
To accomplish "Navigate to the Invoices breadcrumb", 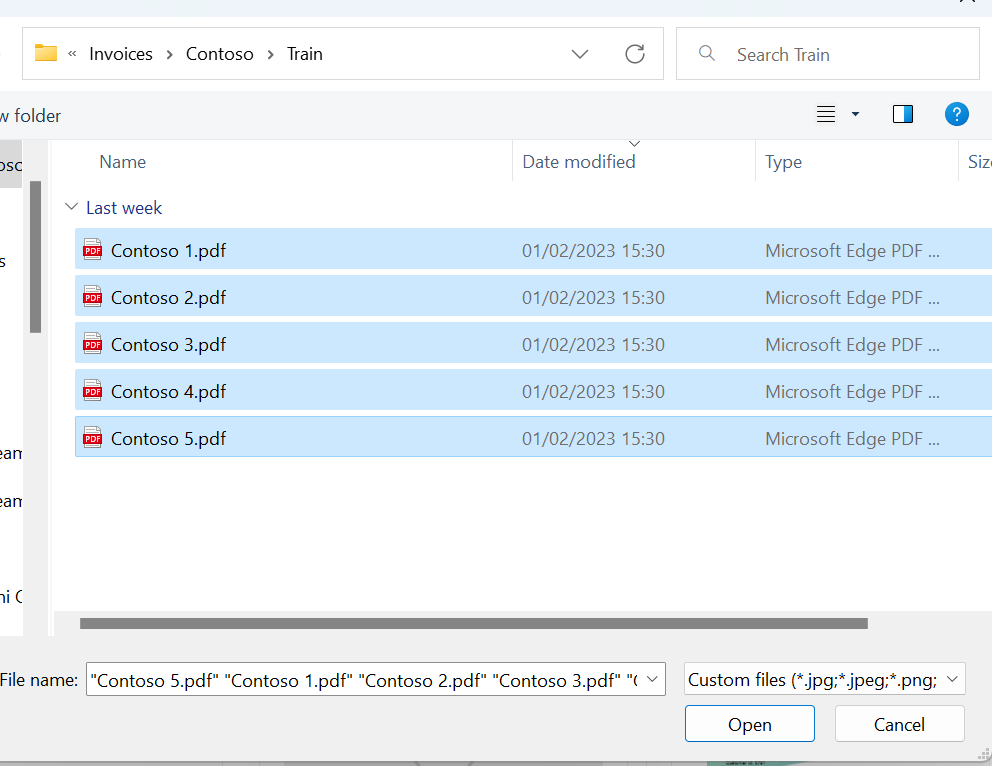I will point(121,54).
